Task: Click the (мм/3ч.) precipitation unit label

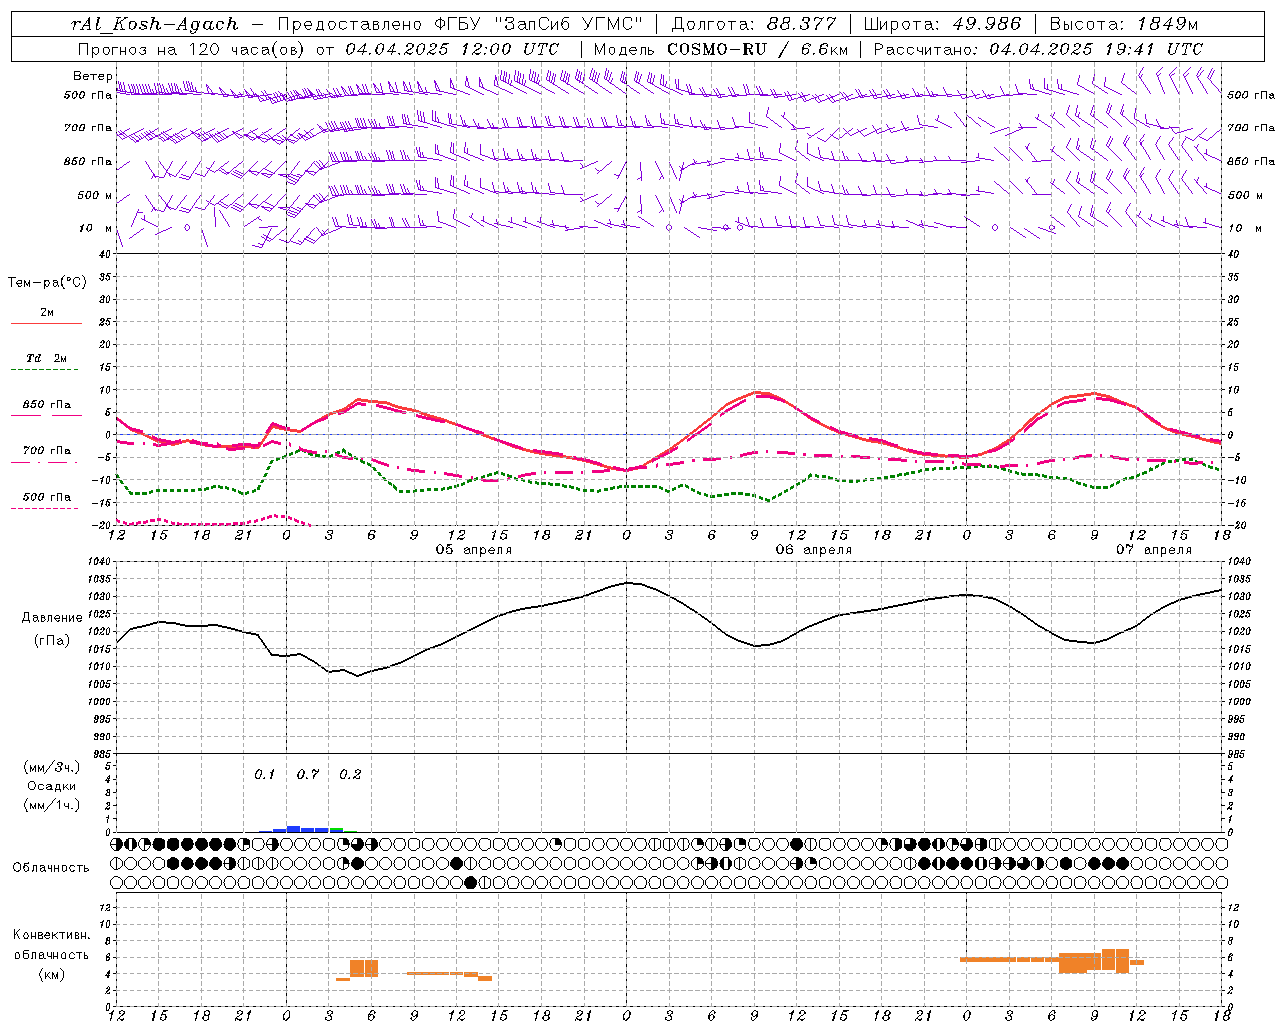Action: [52, 767]
